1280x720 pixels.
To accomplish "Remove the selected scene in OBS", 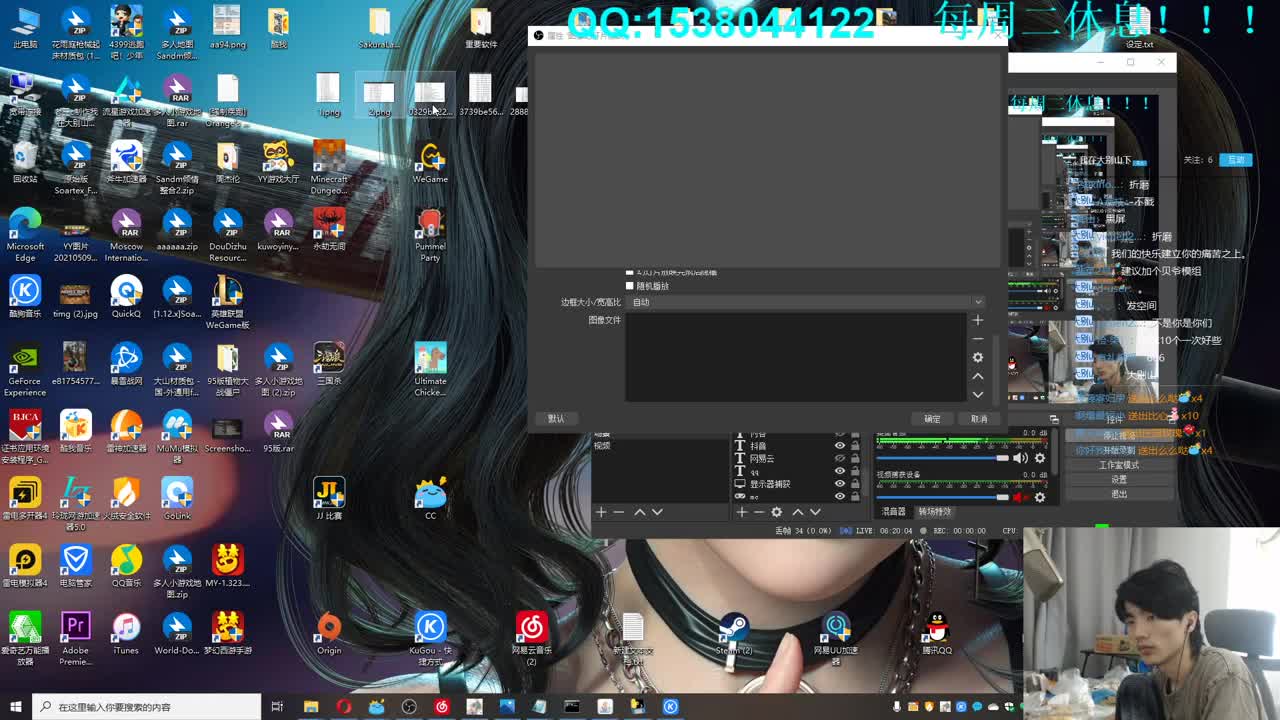I will 619,512.
